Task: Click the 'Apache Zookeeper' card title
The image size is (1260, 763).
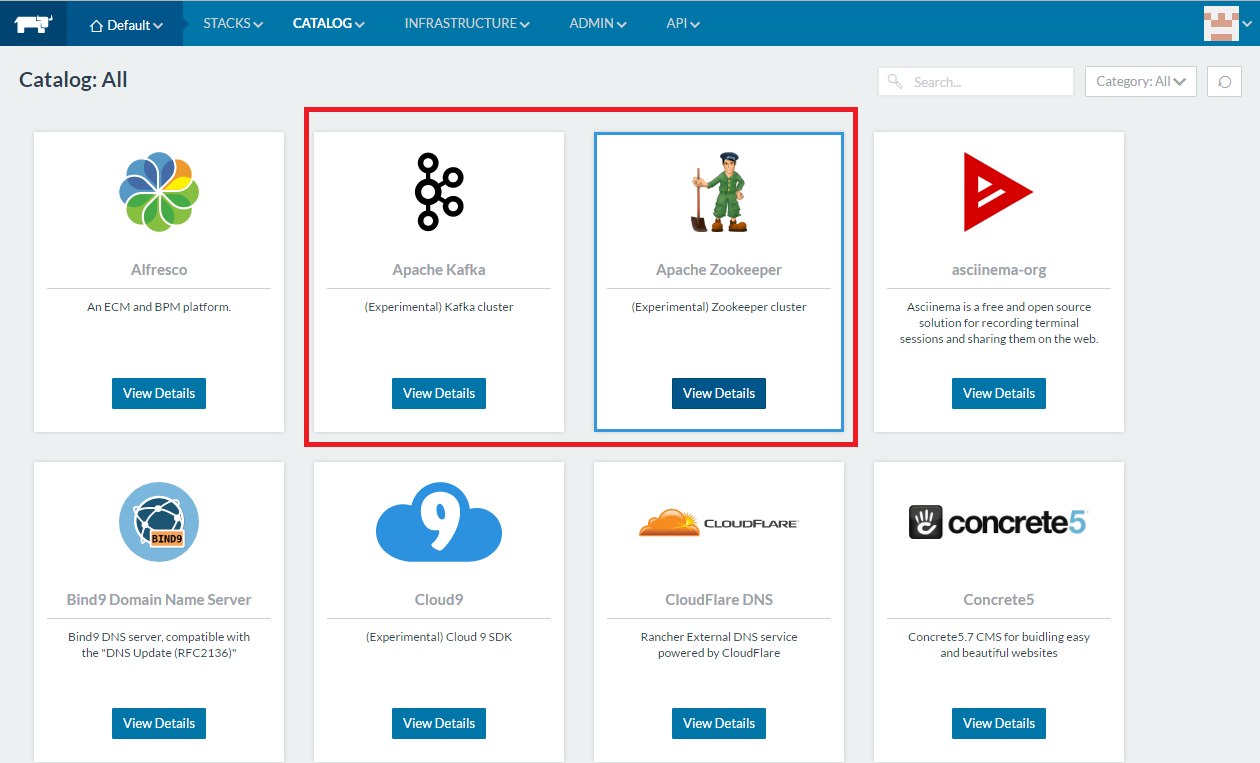Action: (x=719, y=270)
